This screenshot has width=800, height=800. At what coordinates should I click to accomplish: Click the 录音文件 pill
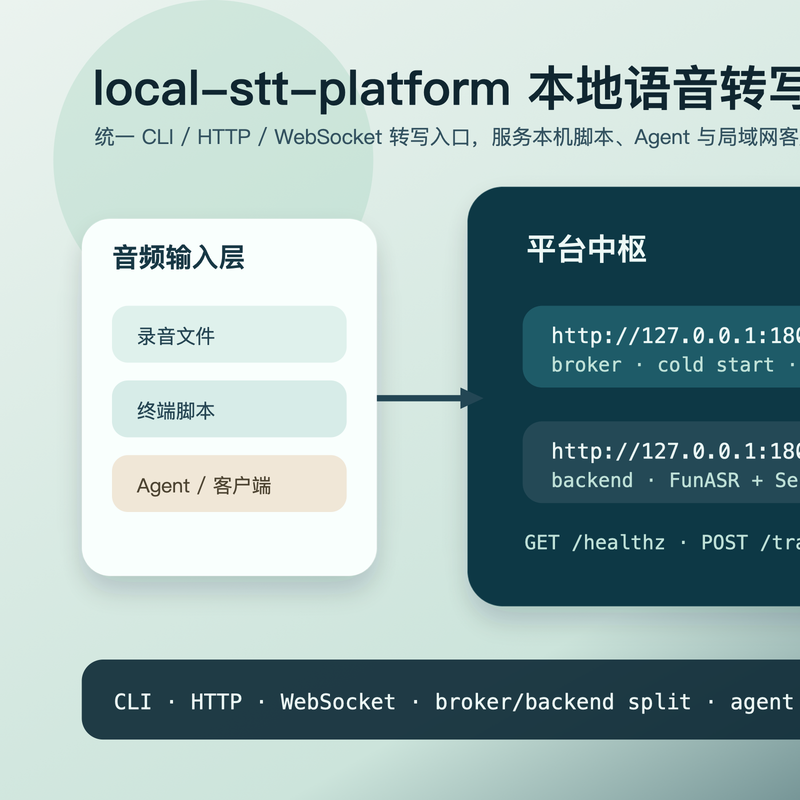[229, 335]
